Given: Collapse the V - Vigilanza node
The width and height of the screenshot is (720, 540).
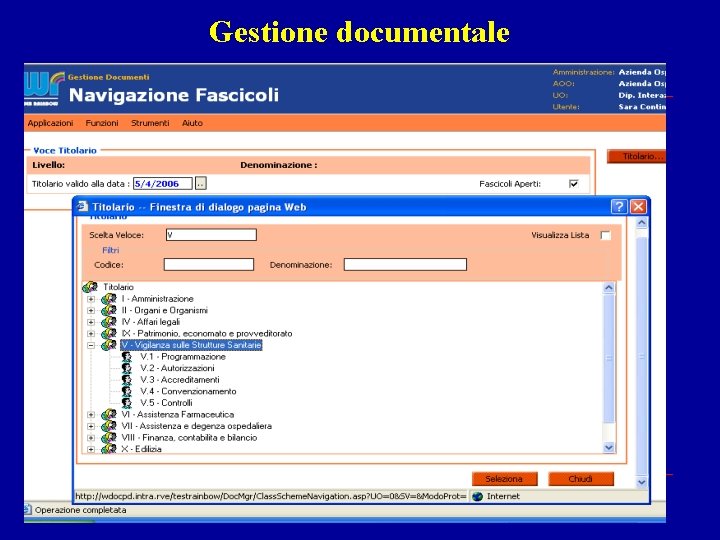Looking at the screenshot, I should click(91, 345).
